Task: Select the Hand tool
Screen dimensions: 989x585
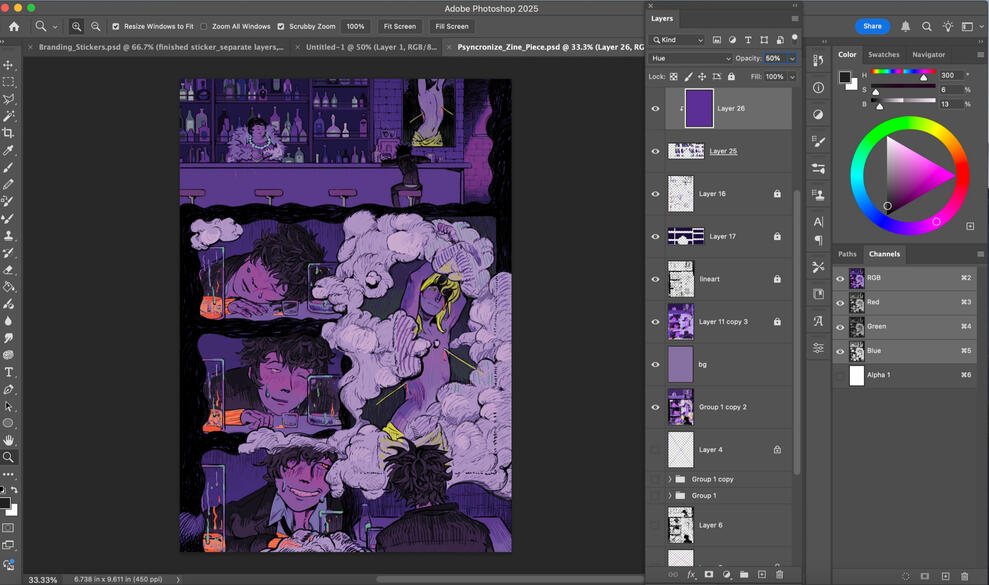Action: (x=9, y=440)
